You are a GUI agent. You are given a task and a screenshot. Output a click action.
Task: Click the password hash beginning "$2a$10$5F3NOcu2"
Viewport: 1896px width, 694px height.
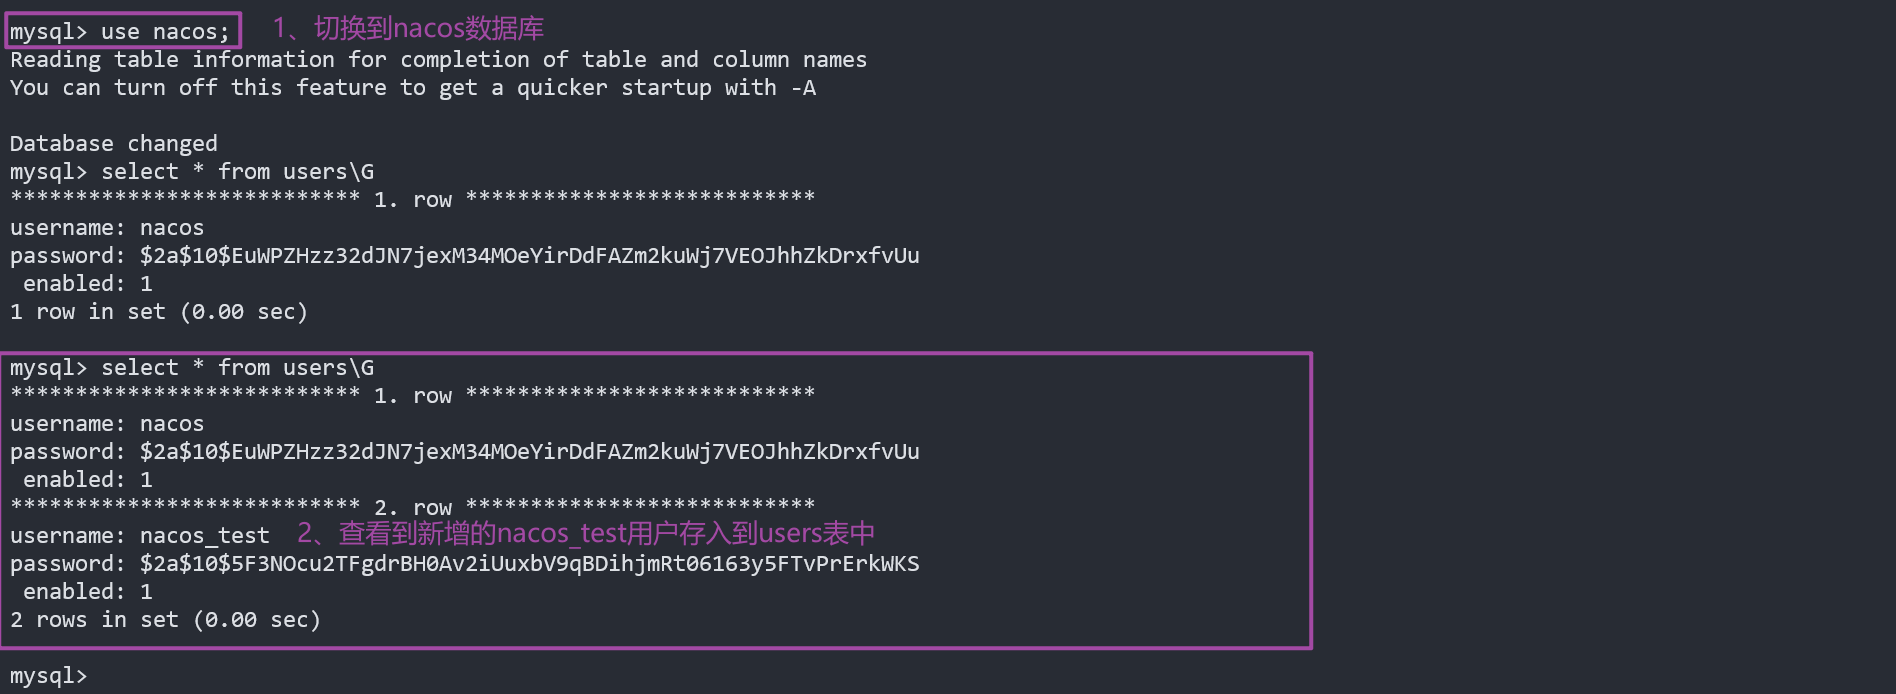[x=529, y=564]
